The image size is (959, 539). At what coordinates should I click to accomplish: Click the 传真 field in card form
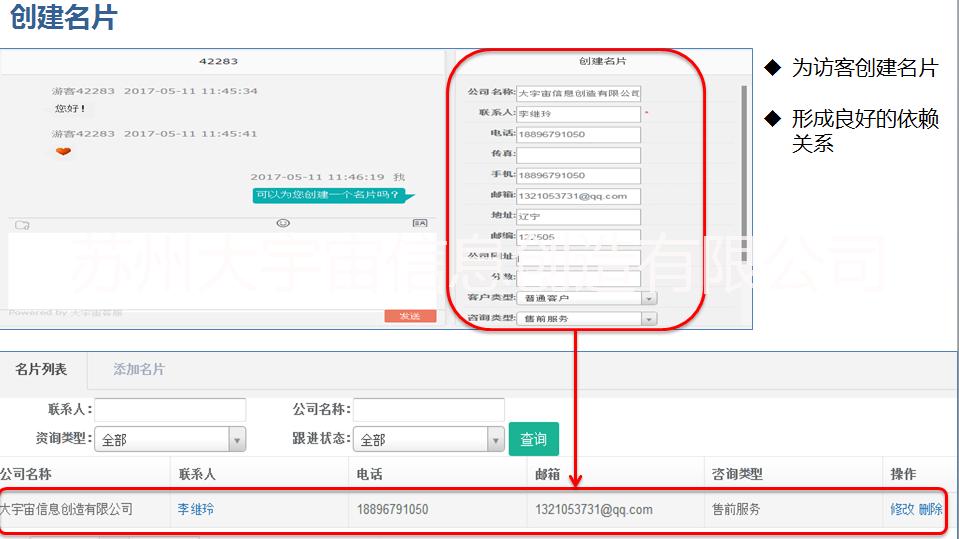click(x=578, y=155)
